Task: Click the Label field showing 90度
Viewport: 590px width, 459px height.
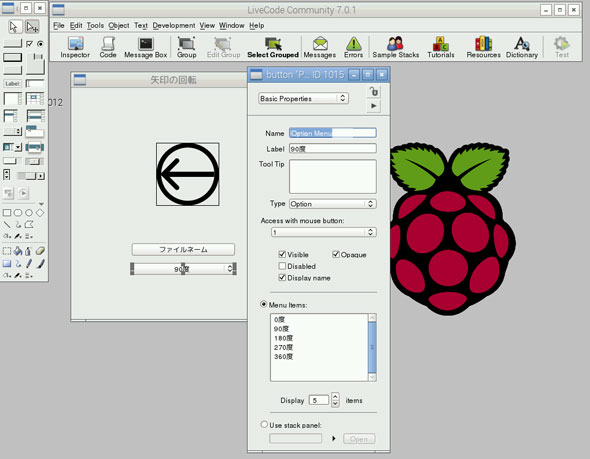Action: [x=333, y=149]
